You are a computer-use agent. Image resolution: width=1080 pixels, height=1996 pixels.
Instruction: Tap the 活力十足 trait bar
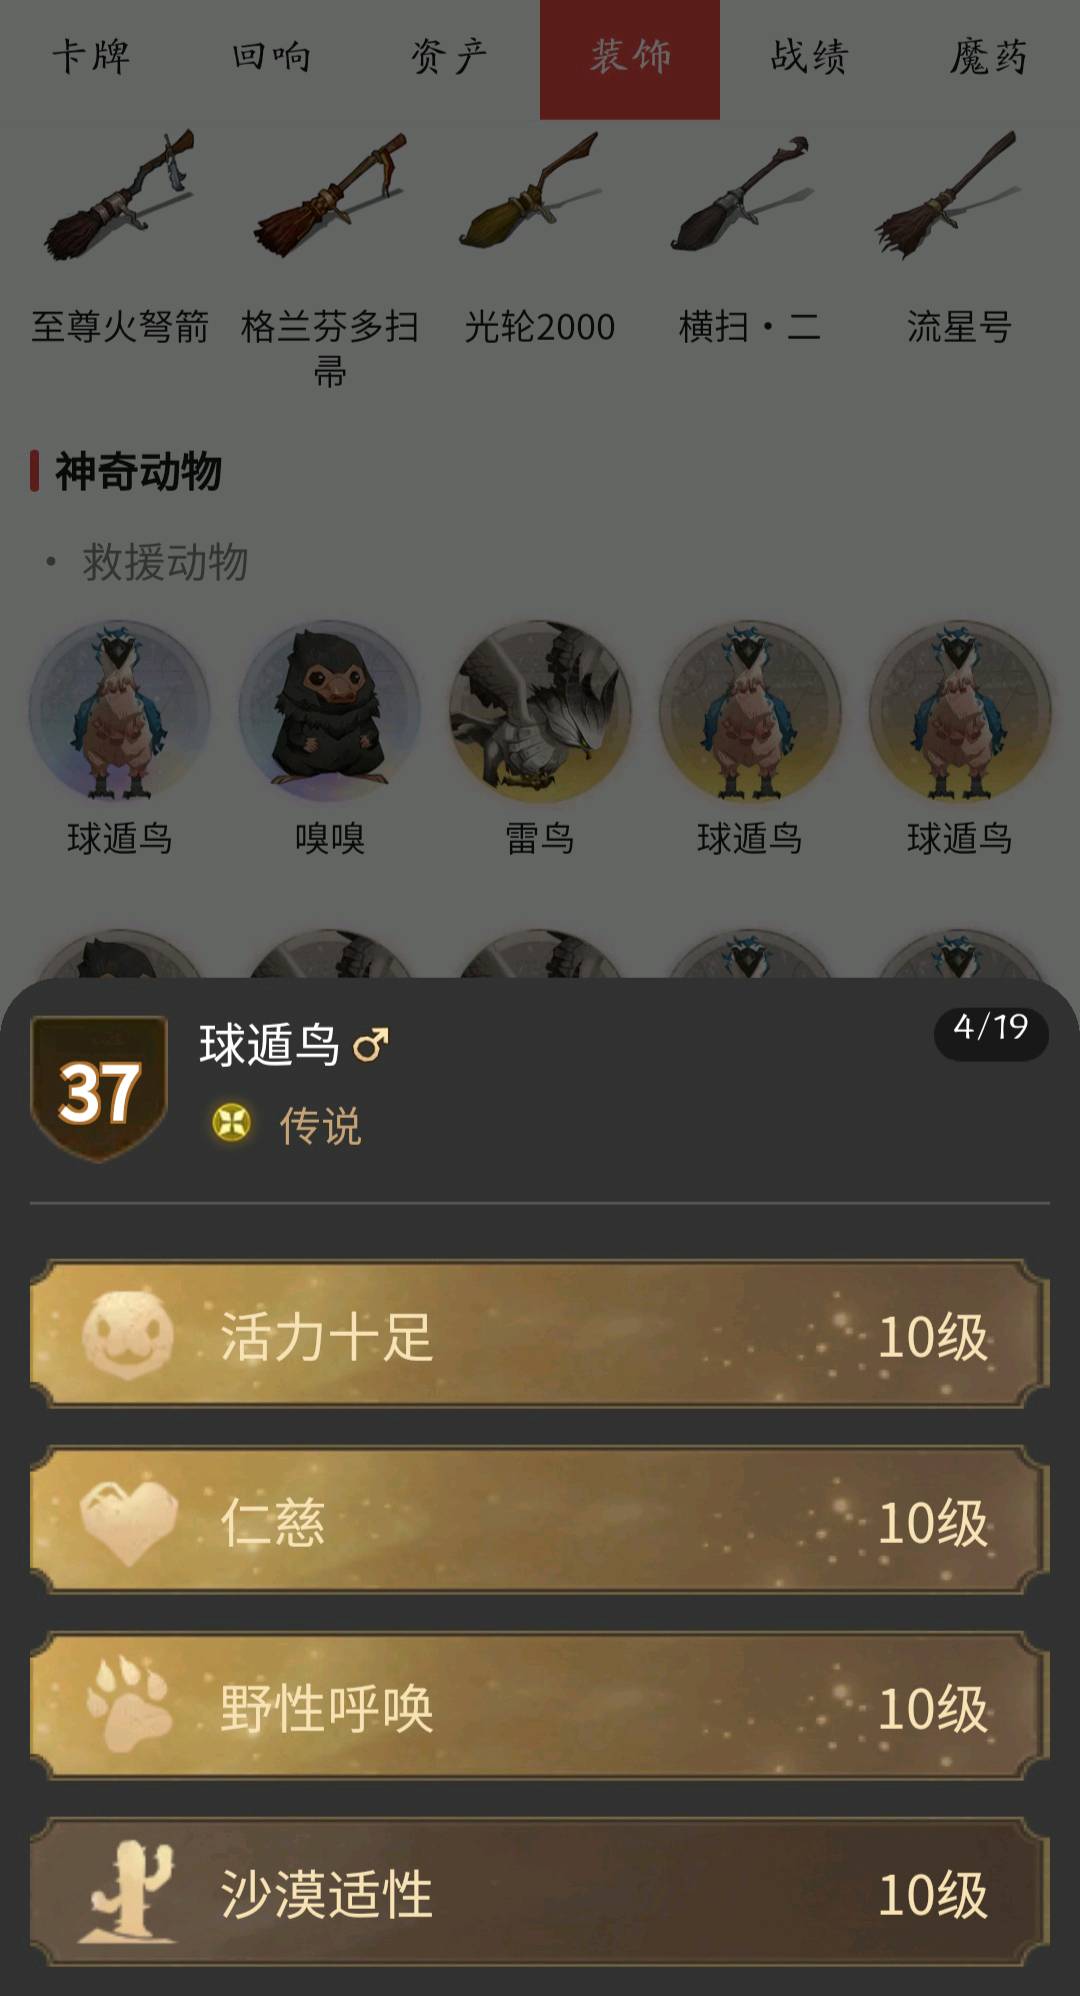pos(540,1335)
